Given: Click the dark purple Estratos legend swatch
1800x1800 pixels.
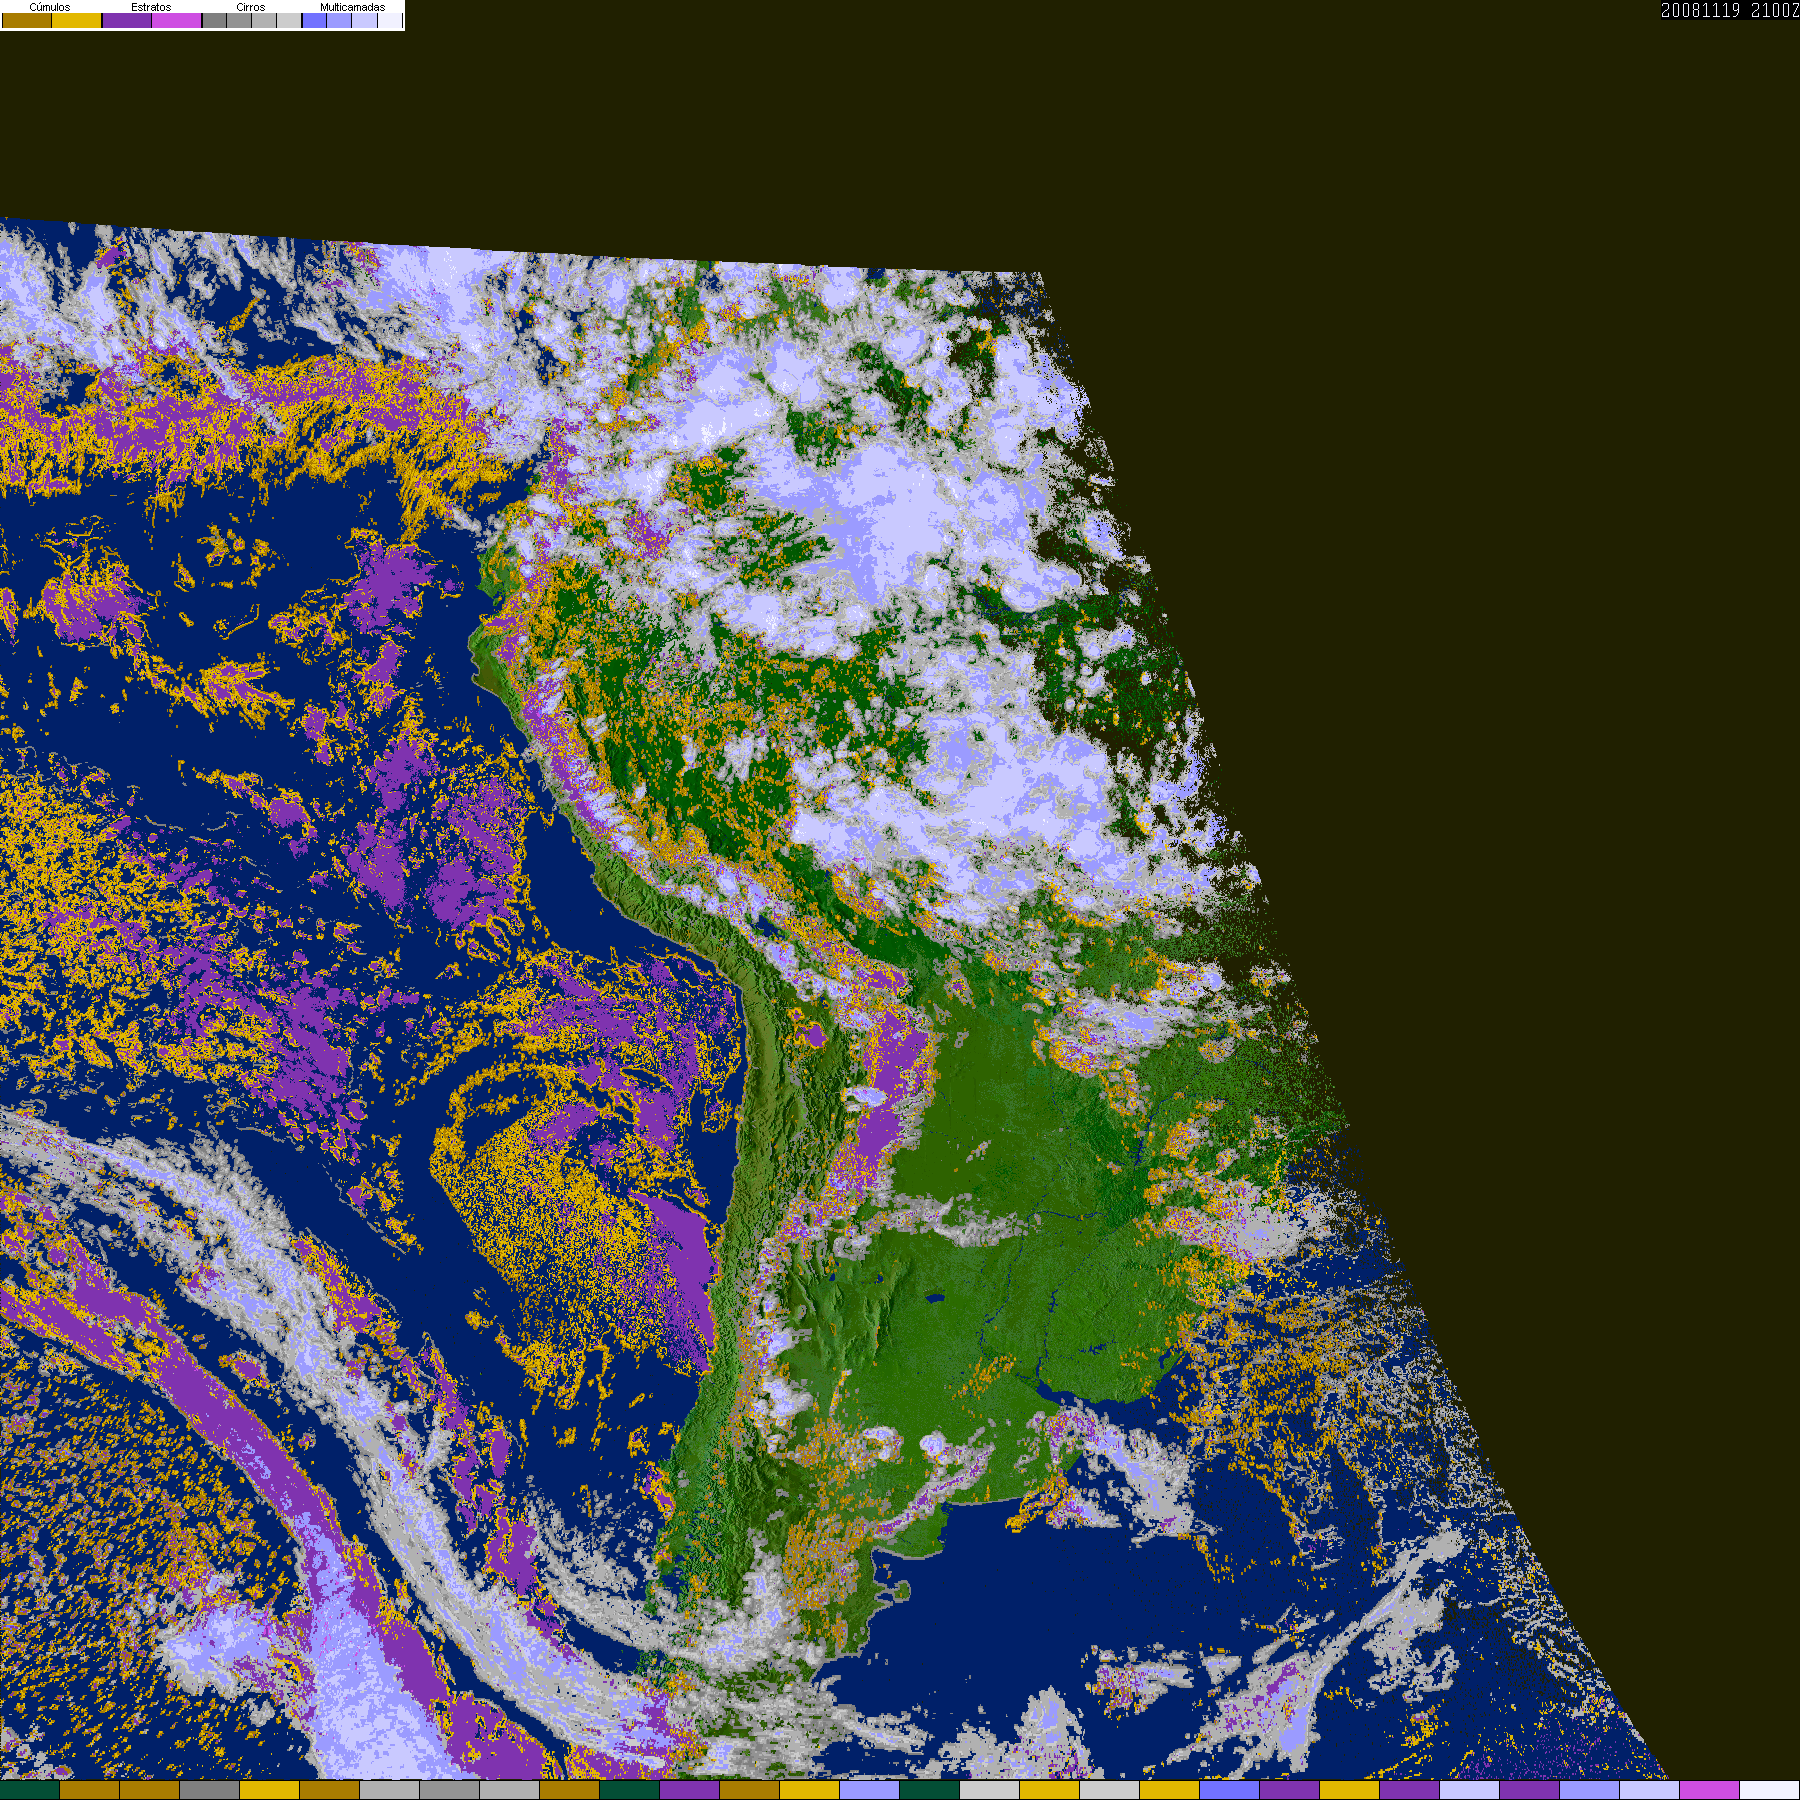Looking at the screenshot, I should point(127,20).
